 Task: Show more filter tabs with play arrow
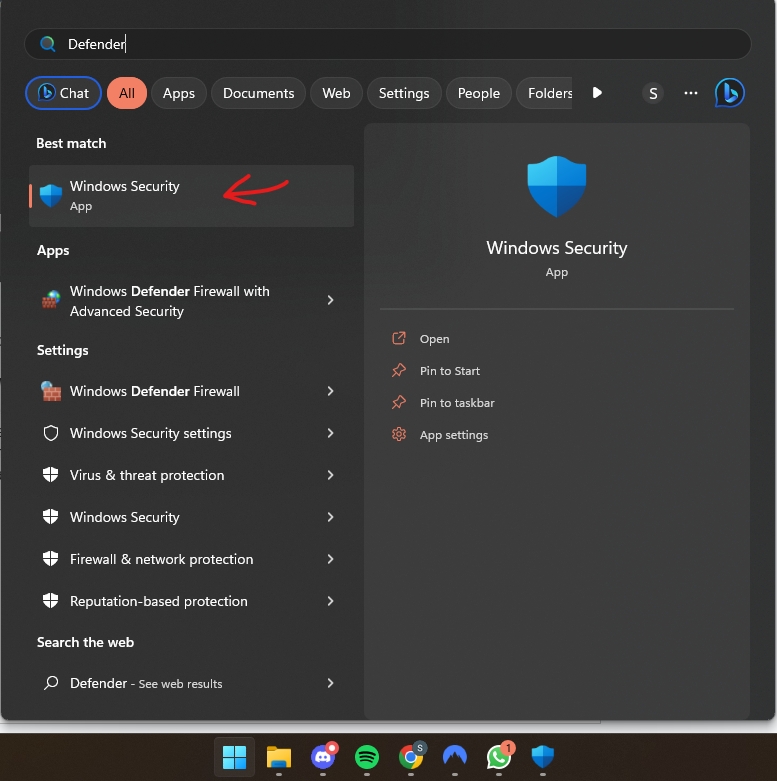coord(597,93)
